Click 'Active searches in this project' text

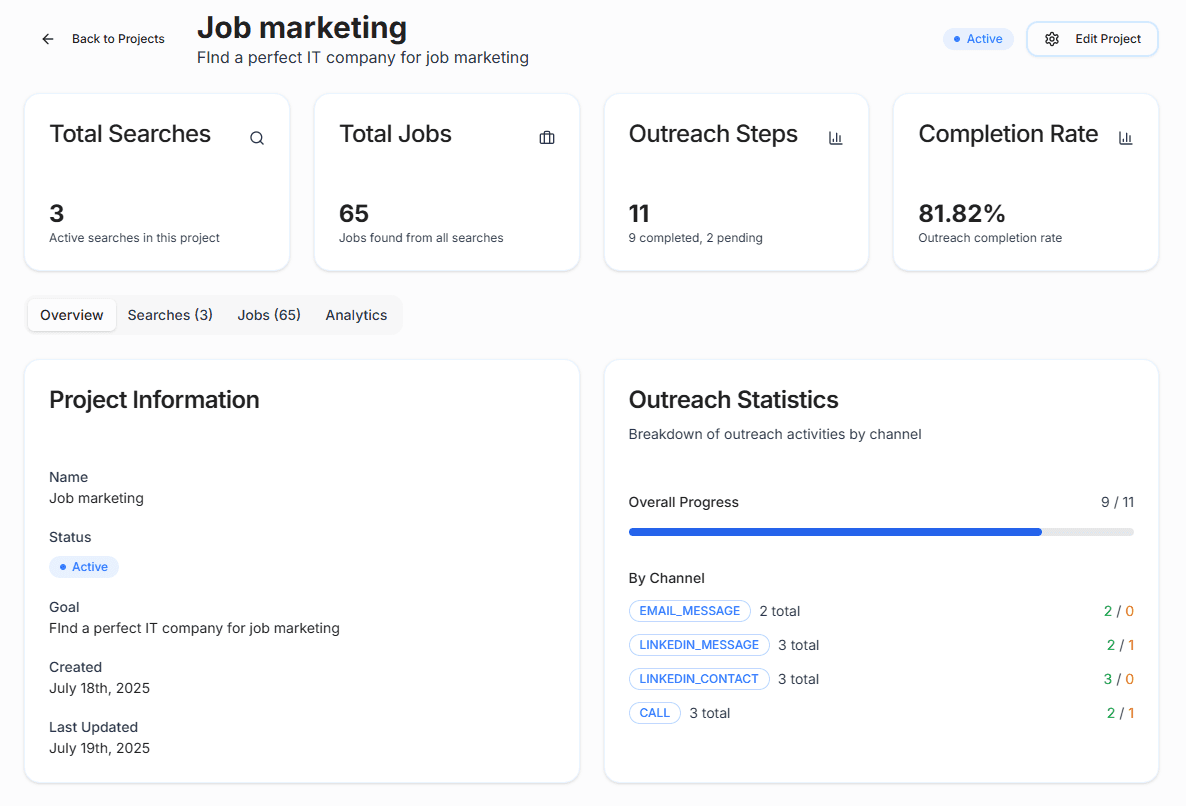(134, 237)
